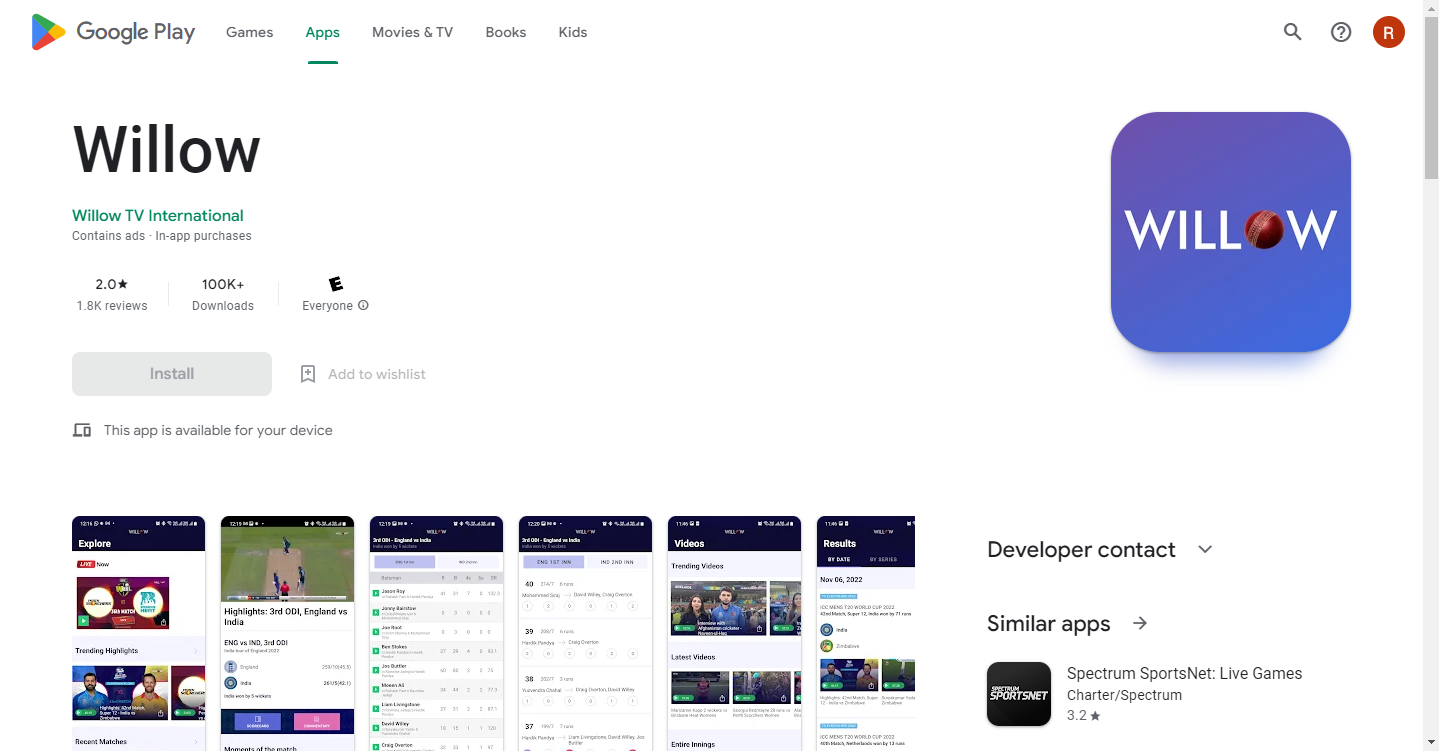The image size is (1439, 751).
Task: Click the Willow app title
Action: tap(167, 150)
